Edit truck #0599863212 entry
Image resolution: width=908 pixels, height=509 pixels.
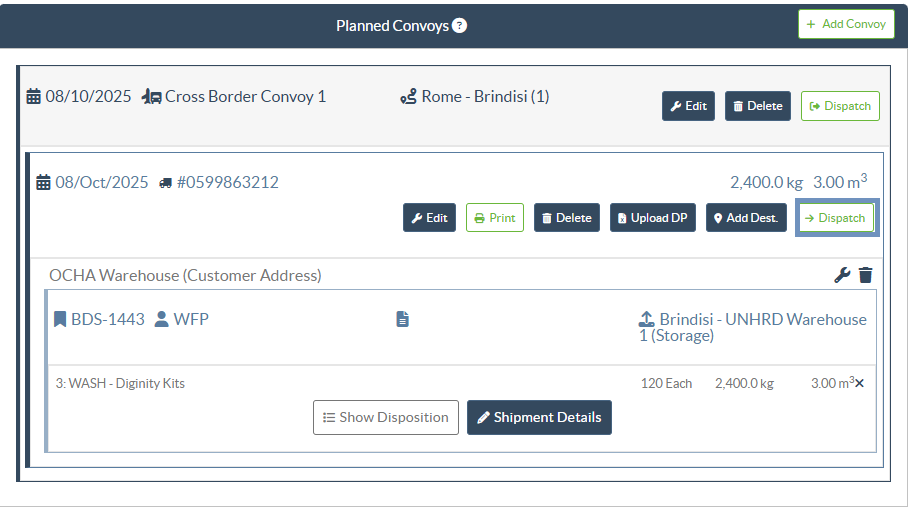click(x=429, y=218)
